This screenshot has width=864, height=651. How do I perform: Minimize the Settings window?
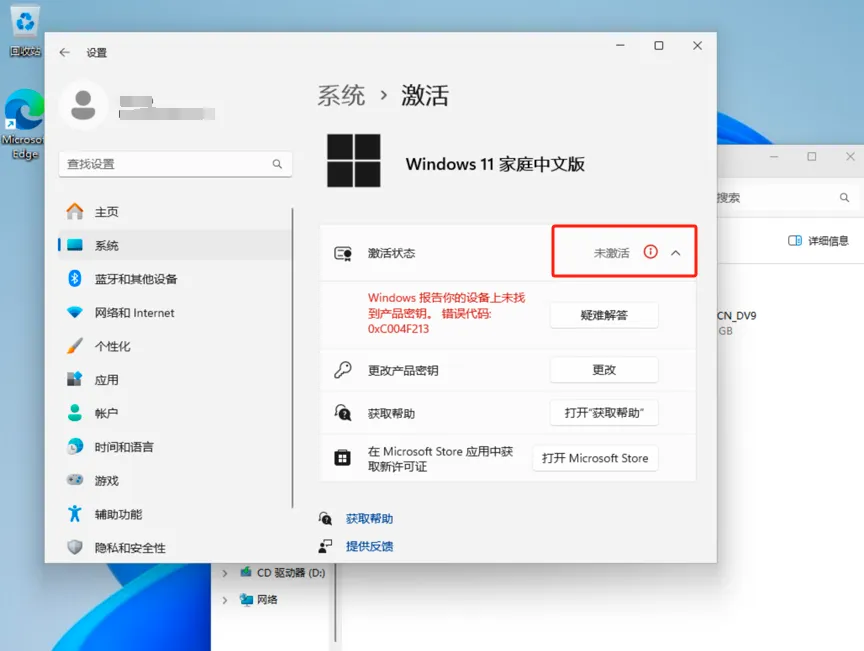[620, 46]
